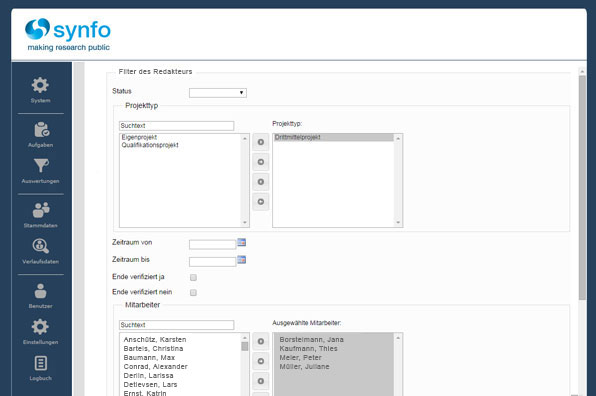Select Eigenprojekt in available project types
The image size is (596, 396).
point(139,137)
